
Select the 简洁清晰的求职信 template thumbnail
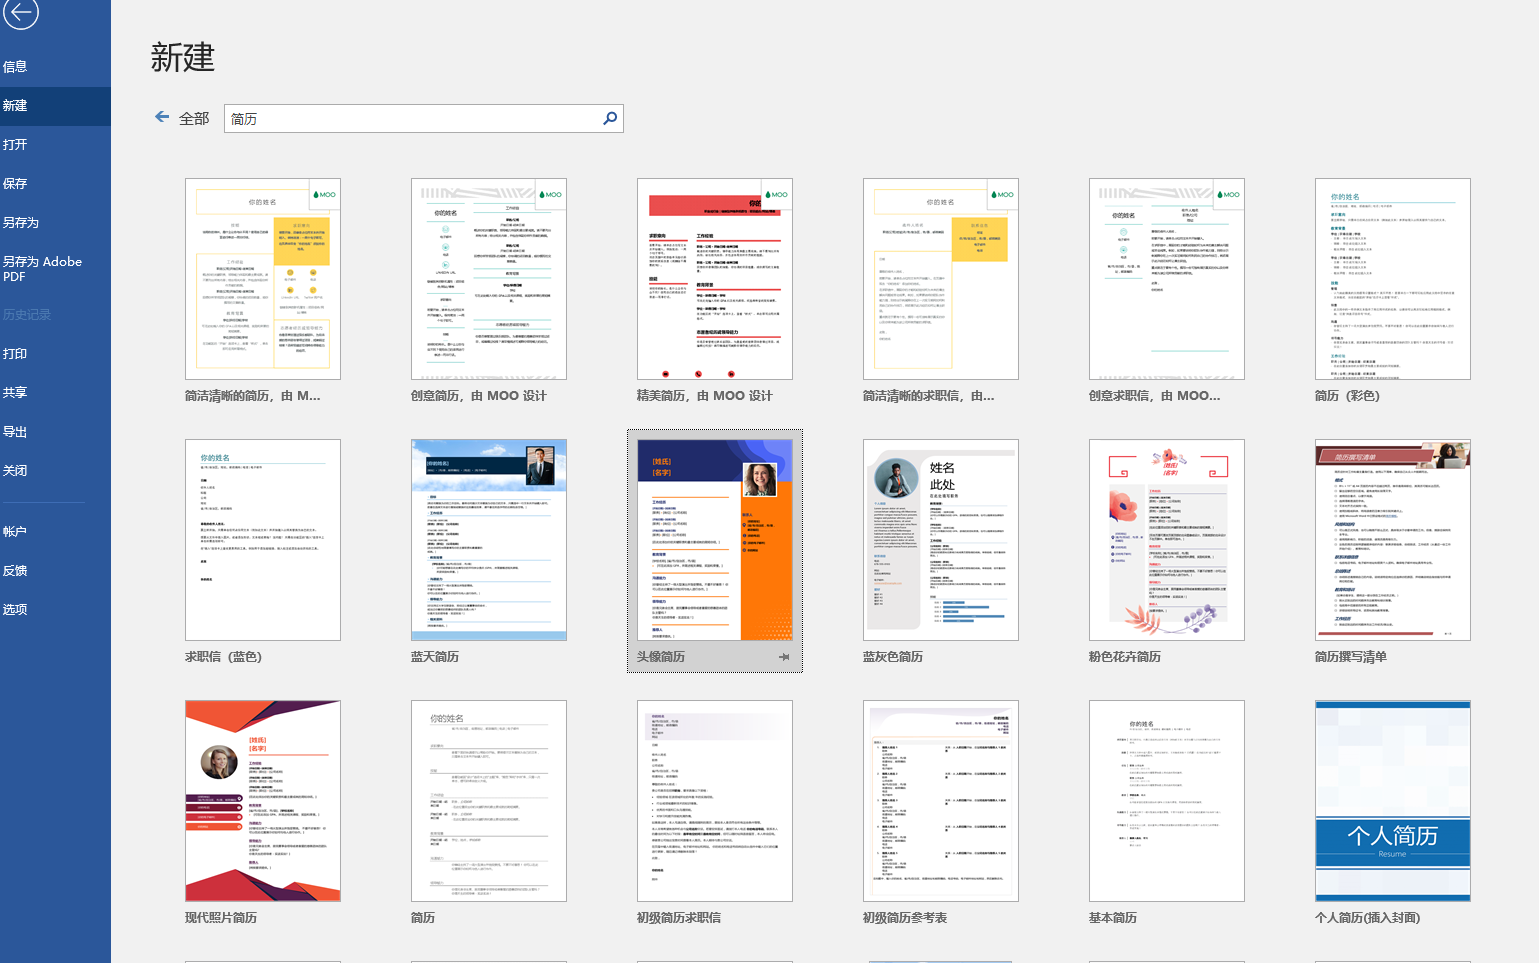(x=941, y=279)
